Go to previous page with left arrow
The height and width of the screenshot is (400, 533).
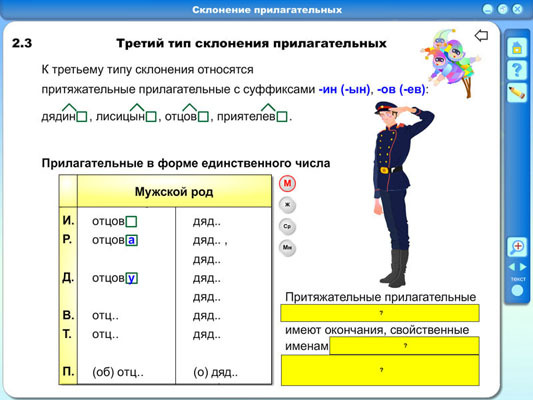pyautogui.click(x=512, y=267)
